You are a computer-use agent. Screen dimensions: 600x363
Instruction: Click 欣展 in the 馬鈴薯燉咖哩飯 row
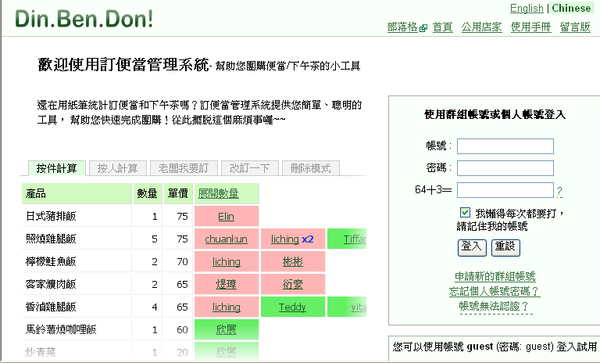tap(226, 329)
